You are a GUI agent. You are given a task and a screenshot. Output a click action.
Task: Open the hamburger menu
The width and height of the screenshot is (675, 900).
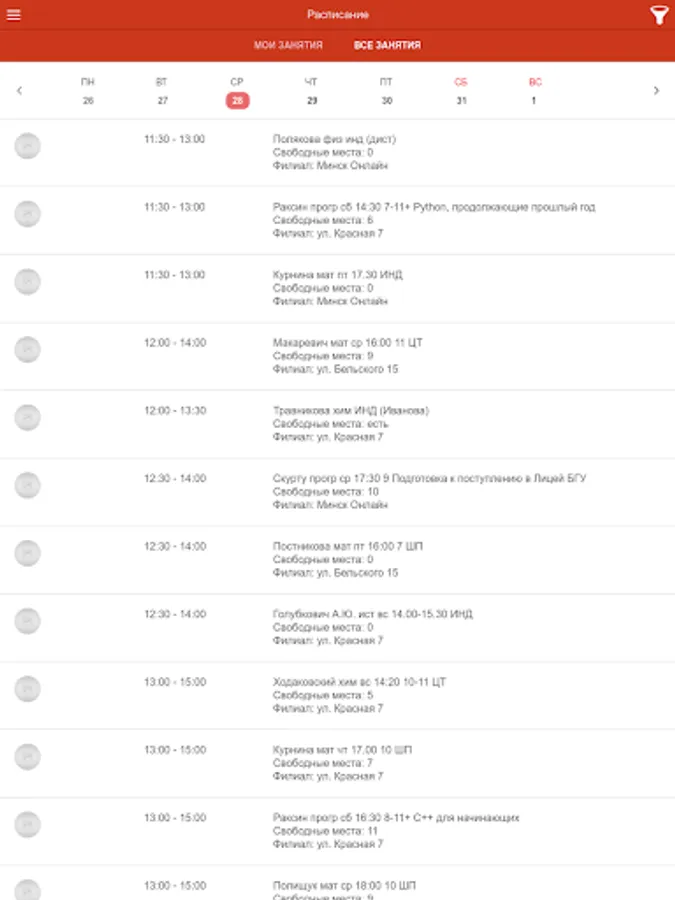click(14, 15)
